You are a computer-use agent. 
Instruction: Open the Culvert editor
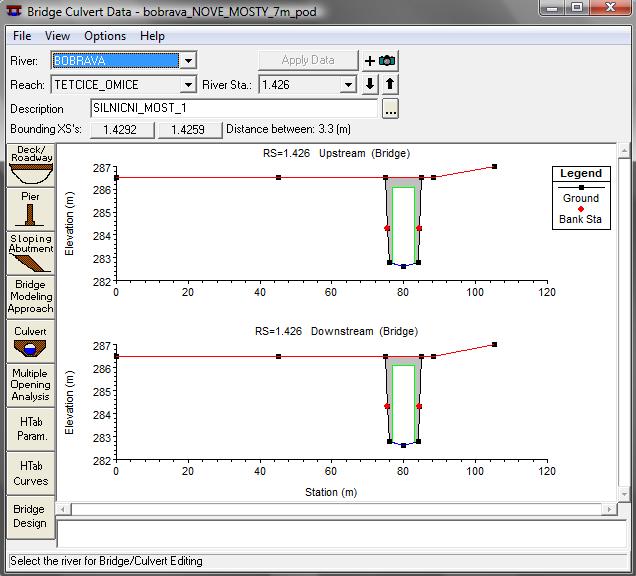click(x=31, y=342)
